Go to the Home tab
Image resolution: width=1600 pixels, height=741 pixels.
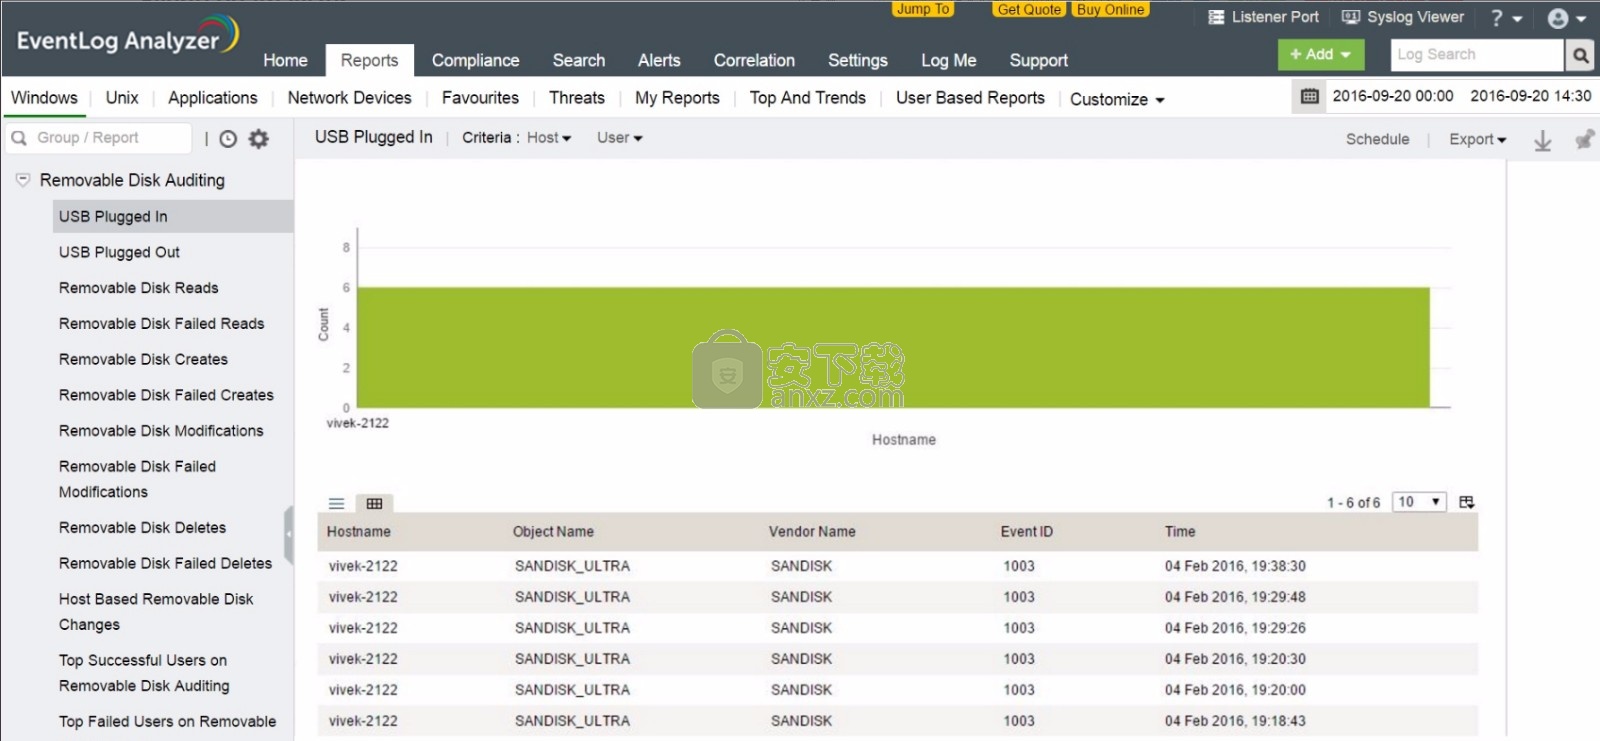(x=285, y=60)
